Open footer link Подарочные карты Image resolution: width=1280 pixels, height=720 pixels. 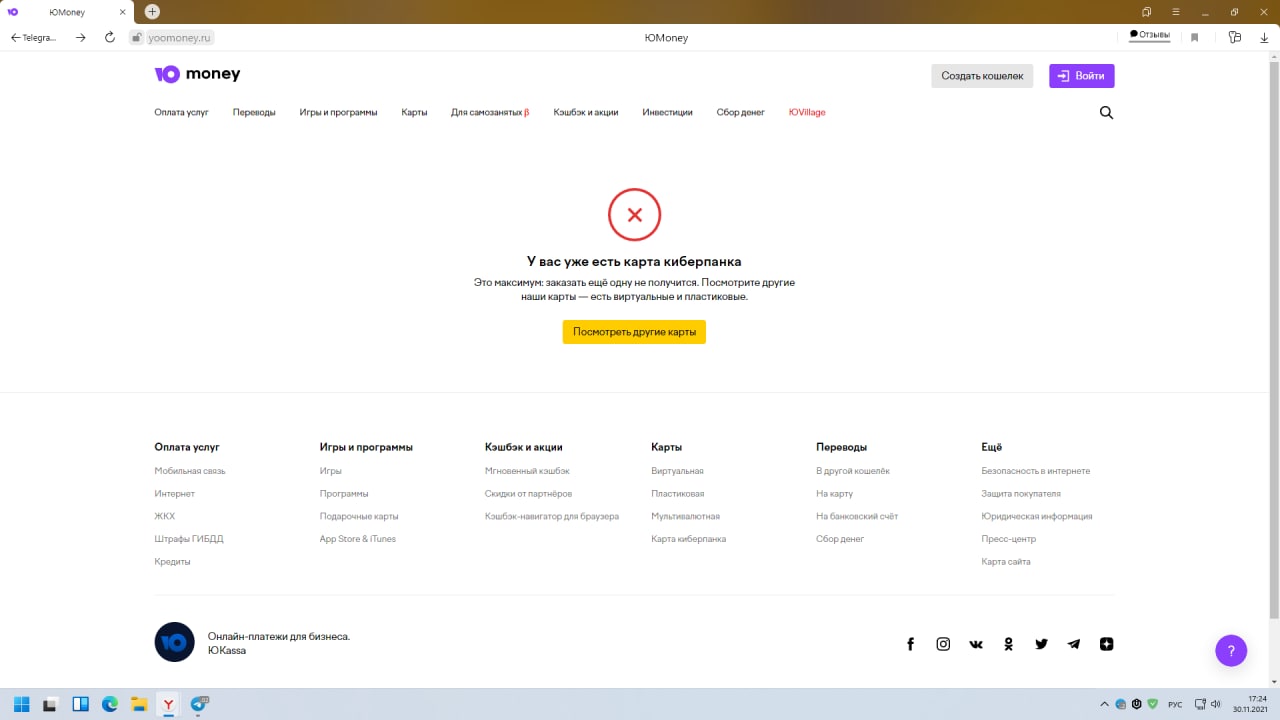pos(359,517)
